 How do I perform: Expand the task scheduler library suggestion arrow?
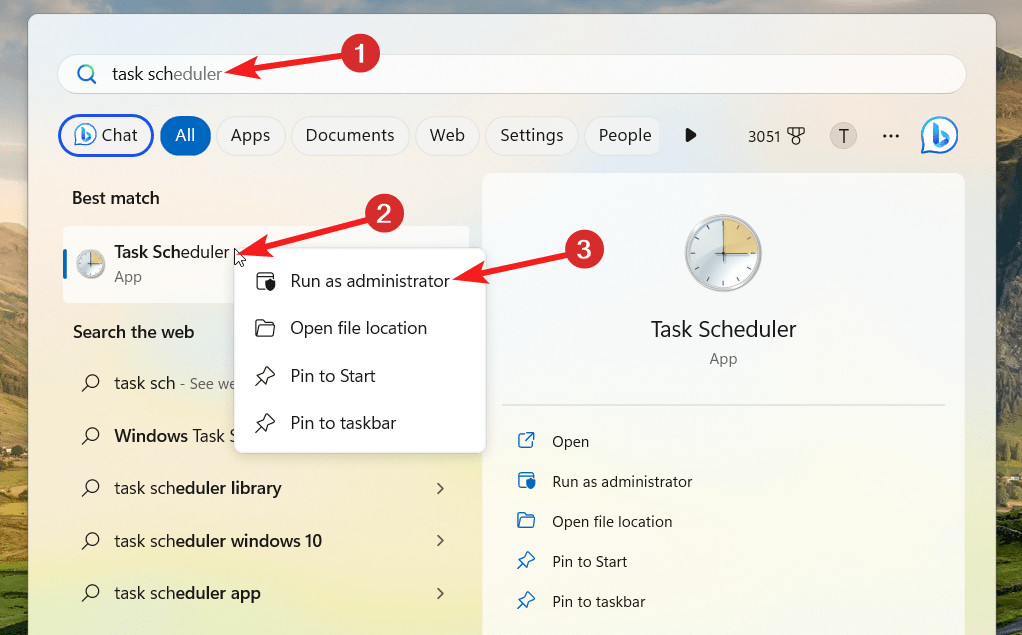(440, 488)
